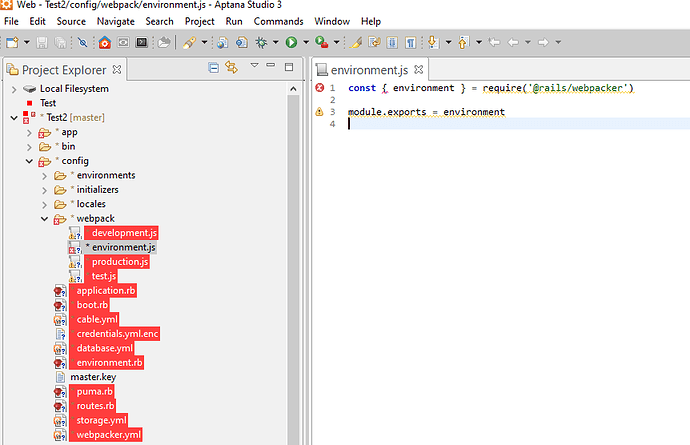Open the Window menu
Viewport: 690px width, 445px height.
tap(332, 21)
